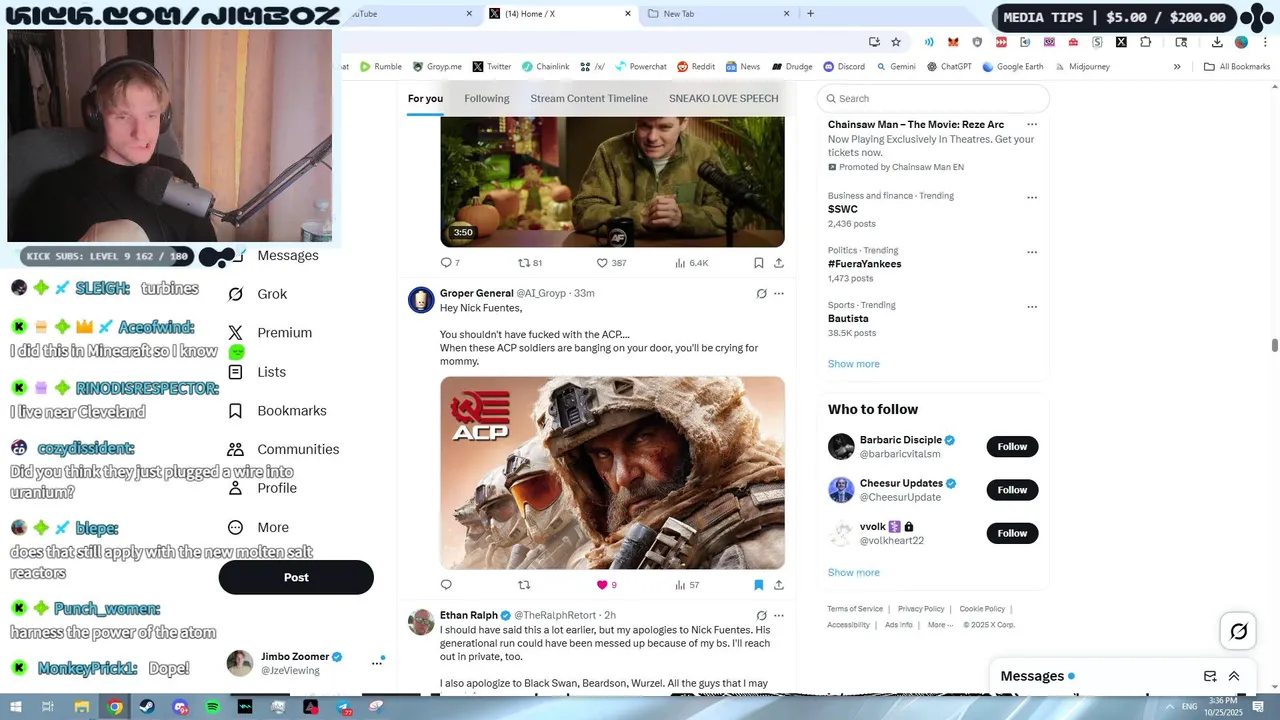
Task: Open more options on Groper General post
Action: click(779, 293)
